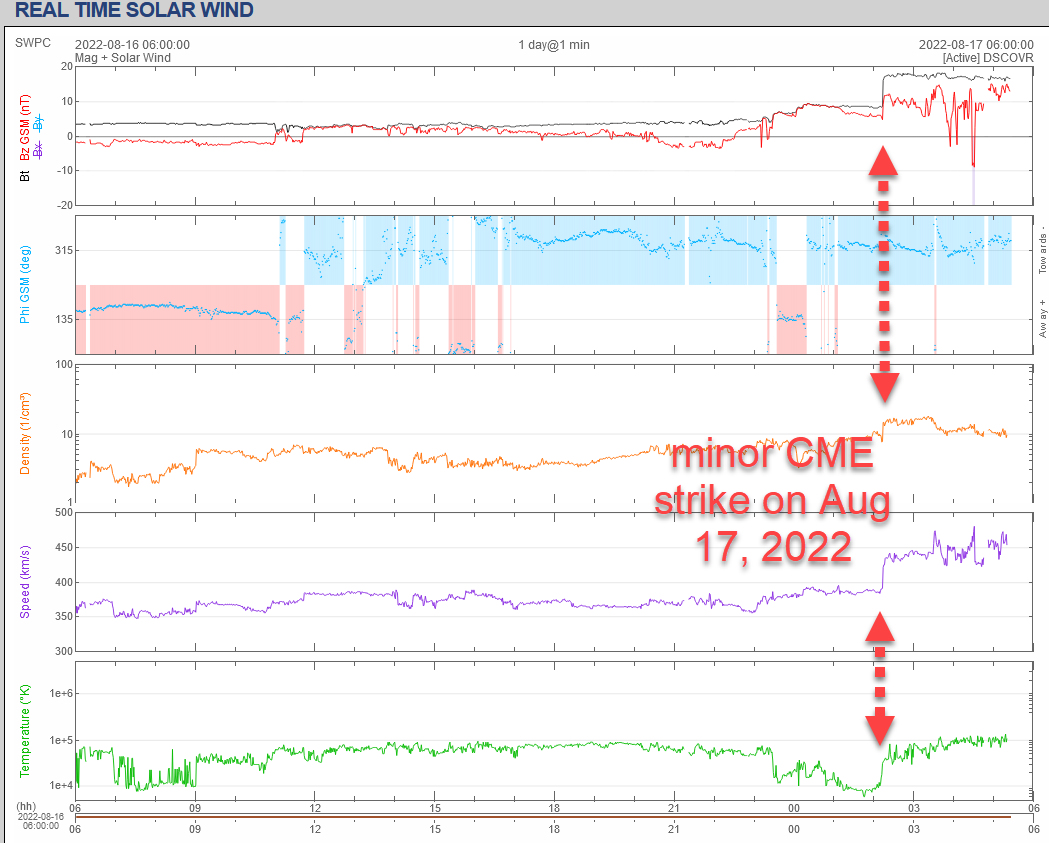
Task: Toggle the Temperature (°K) series label
Action: click(25, 731)
